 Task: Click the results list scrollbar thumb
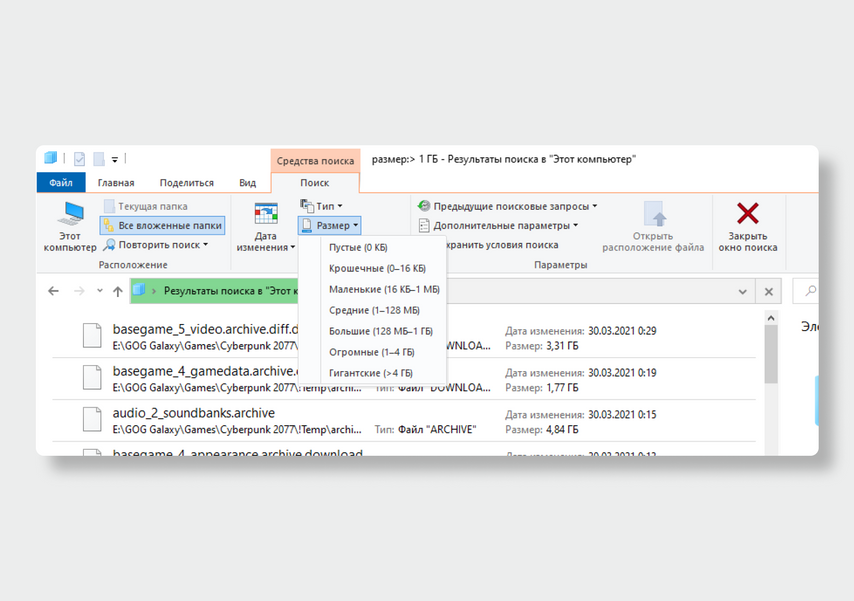[771, 354]
